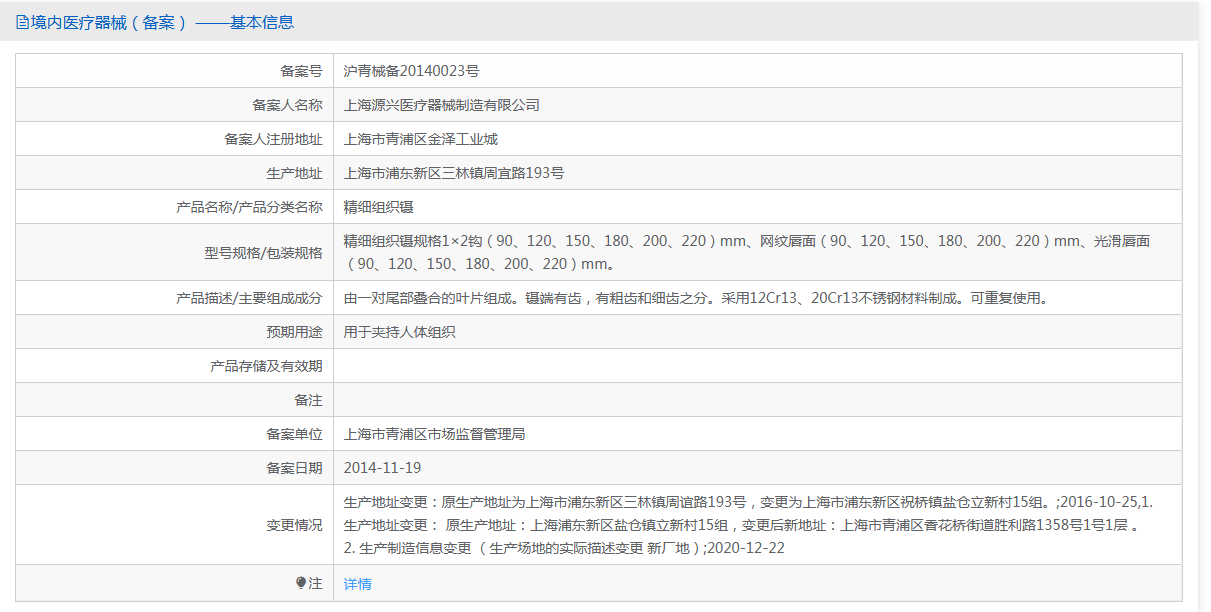The height and width of the screenshot is (612, 1211).
Task: Click the 生产地址 label
Action: pos(294,173)
